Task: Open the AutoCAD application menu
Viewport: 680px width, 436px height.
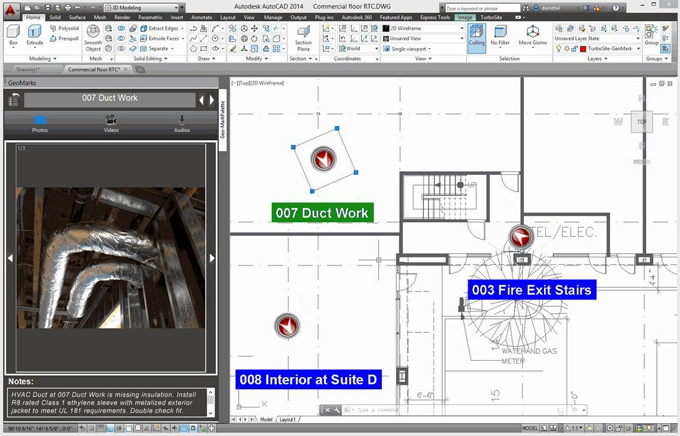Action: 10,10
